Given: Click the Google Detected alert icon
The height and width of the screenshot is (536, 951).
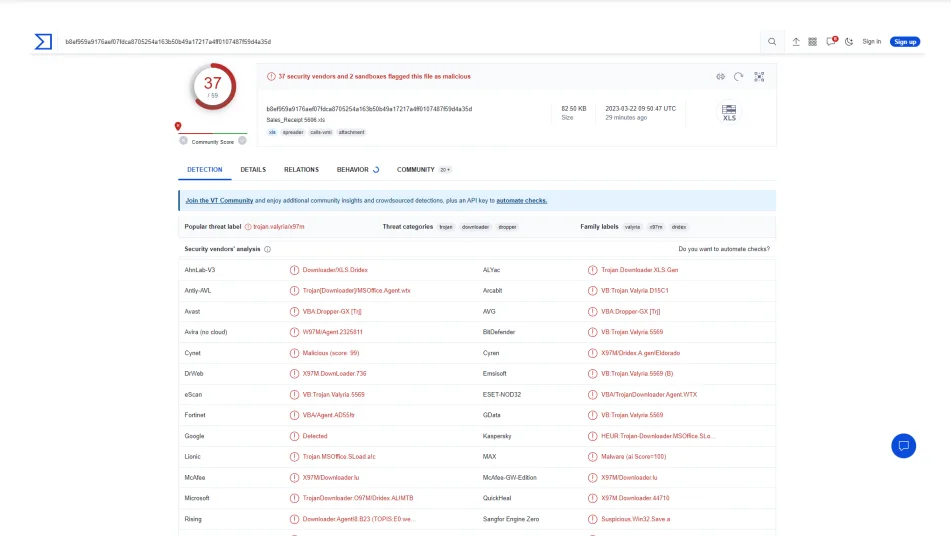Looking at the screenshot, I should pos(294,436).
